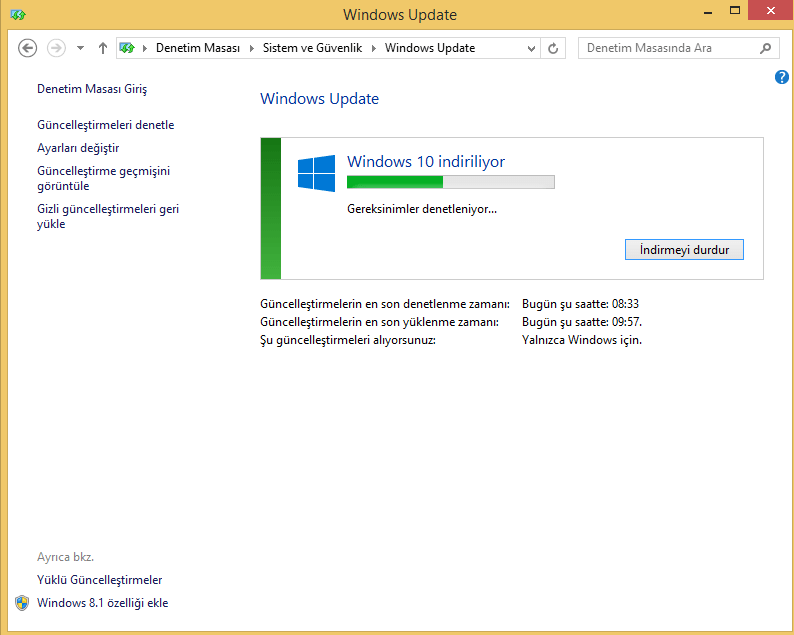Click the search magnifier icon
794x635 pixels.
click(x=766, y=48)
